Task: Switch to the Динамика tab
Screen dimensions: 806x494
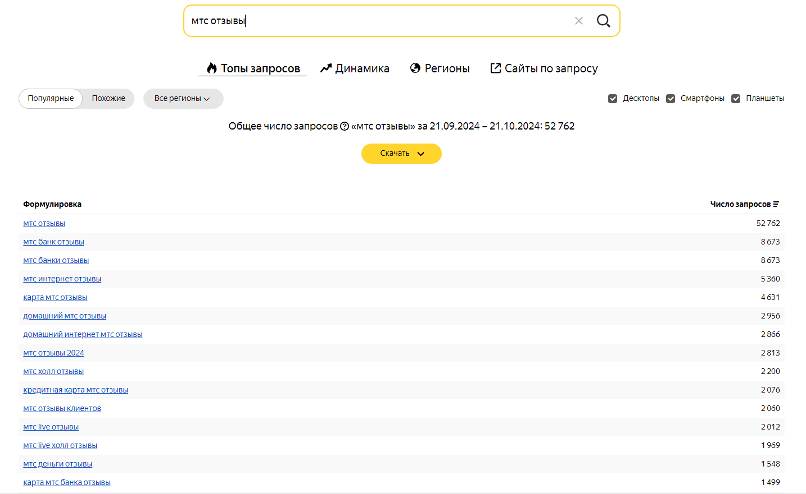Action: 355,68
